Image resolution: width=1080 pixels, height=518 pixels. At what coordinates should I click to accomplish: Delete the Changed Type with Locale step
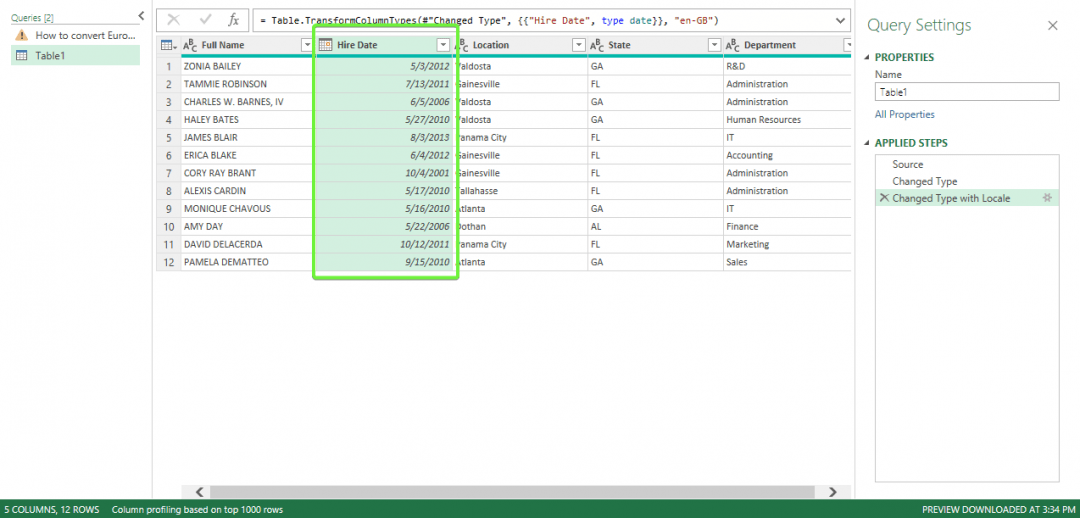pyautogui.click(x=884, y=198)
